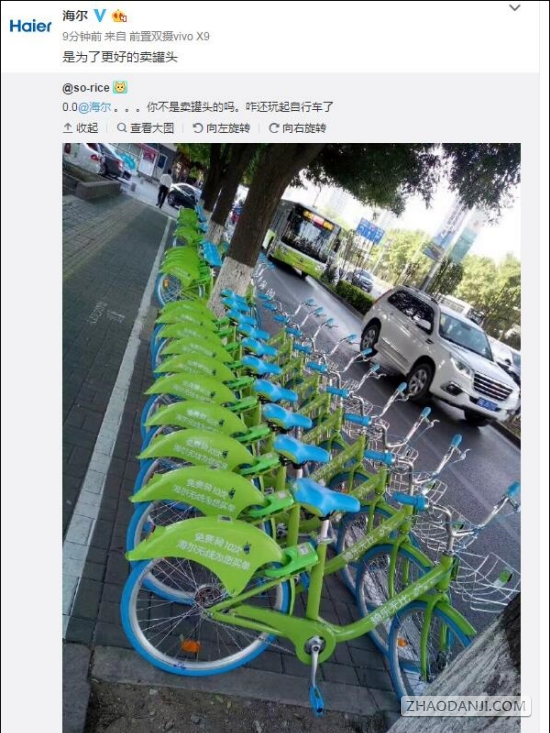Click the membership crown badge icon

click(x=120, y=16)
